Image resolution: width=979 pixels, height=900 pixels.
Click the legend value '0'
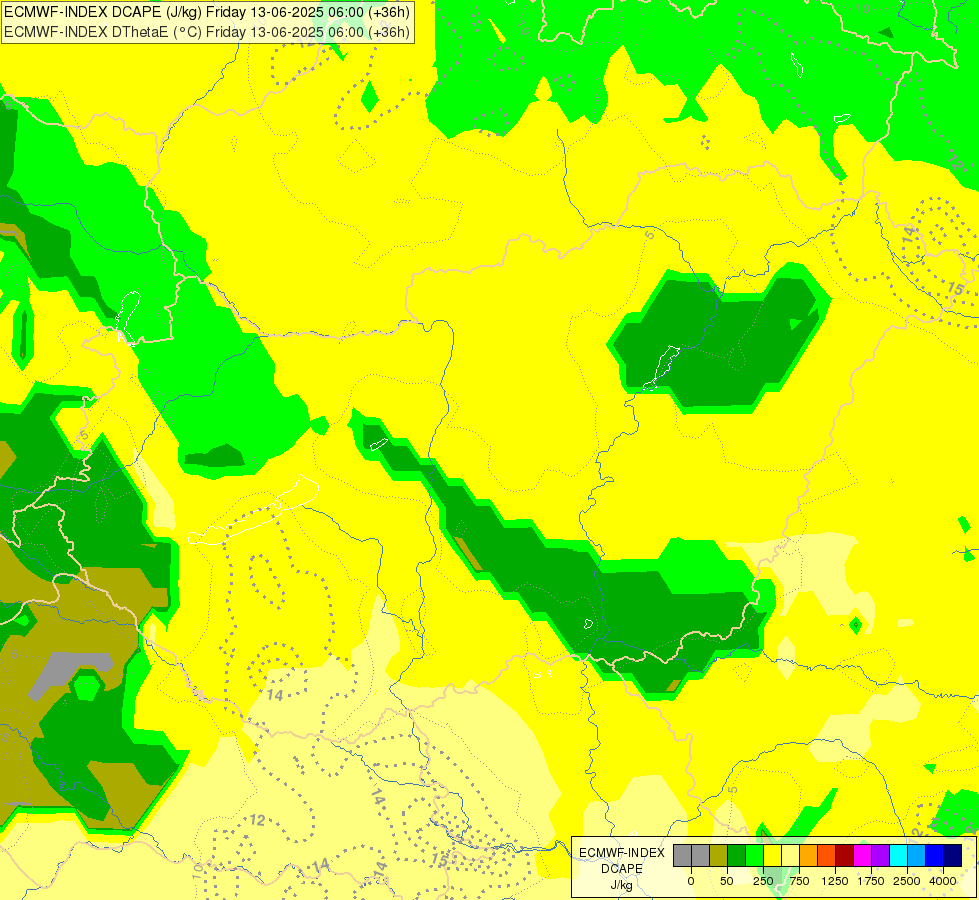[691, 881]
